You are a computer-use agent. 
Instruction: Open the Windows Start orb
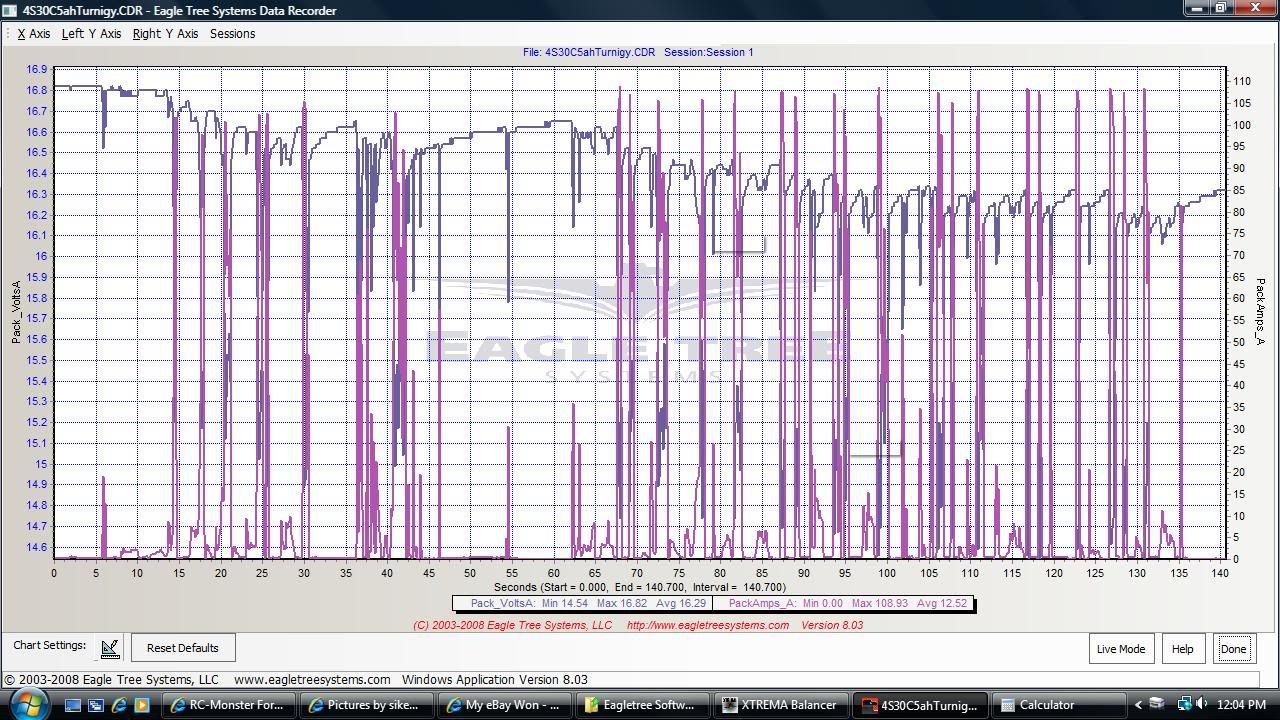pos(29,704)
